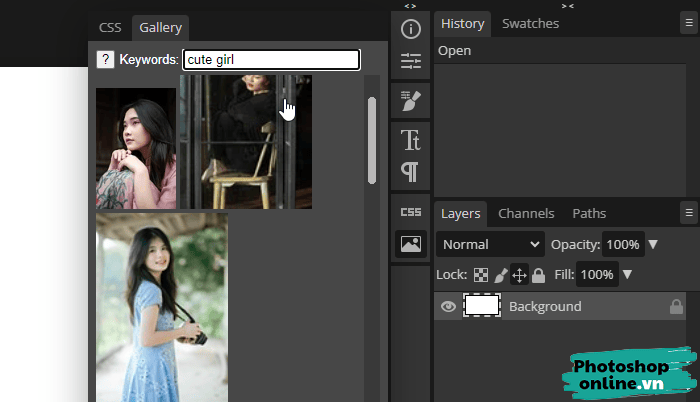Open the girl in pink shirt photo
The image size is (700, 402).
[136, 148]
